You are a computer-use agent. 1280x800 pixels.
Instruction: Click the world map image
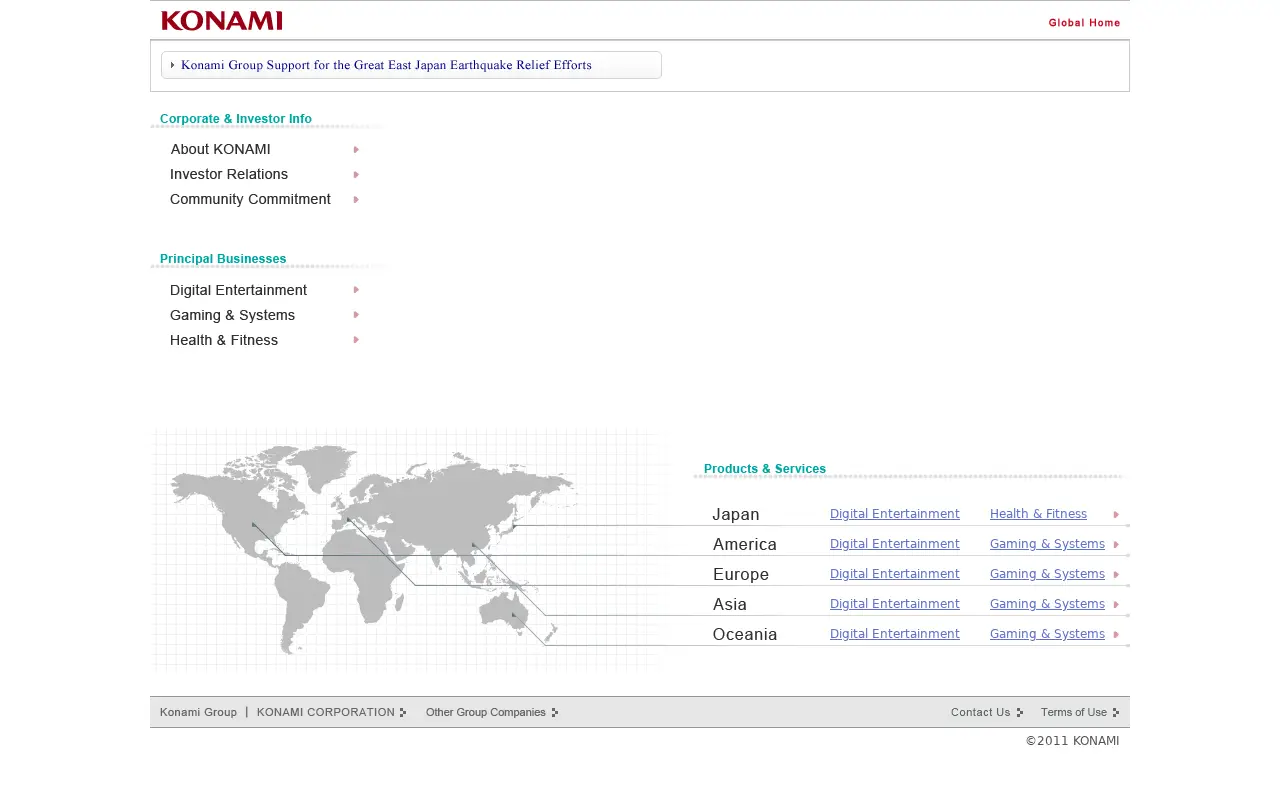[410, 549]
